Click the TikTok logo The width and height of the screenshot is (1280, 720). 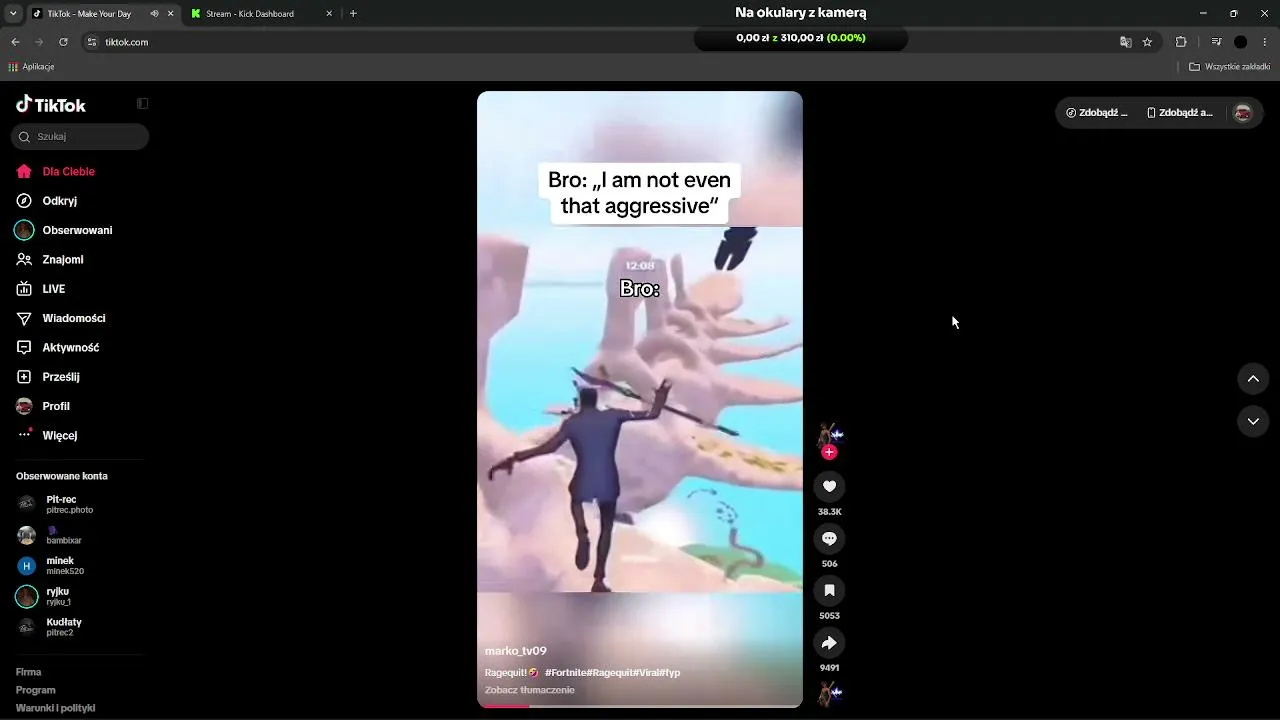(x=51, y=105)
